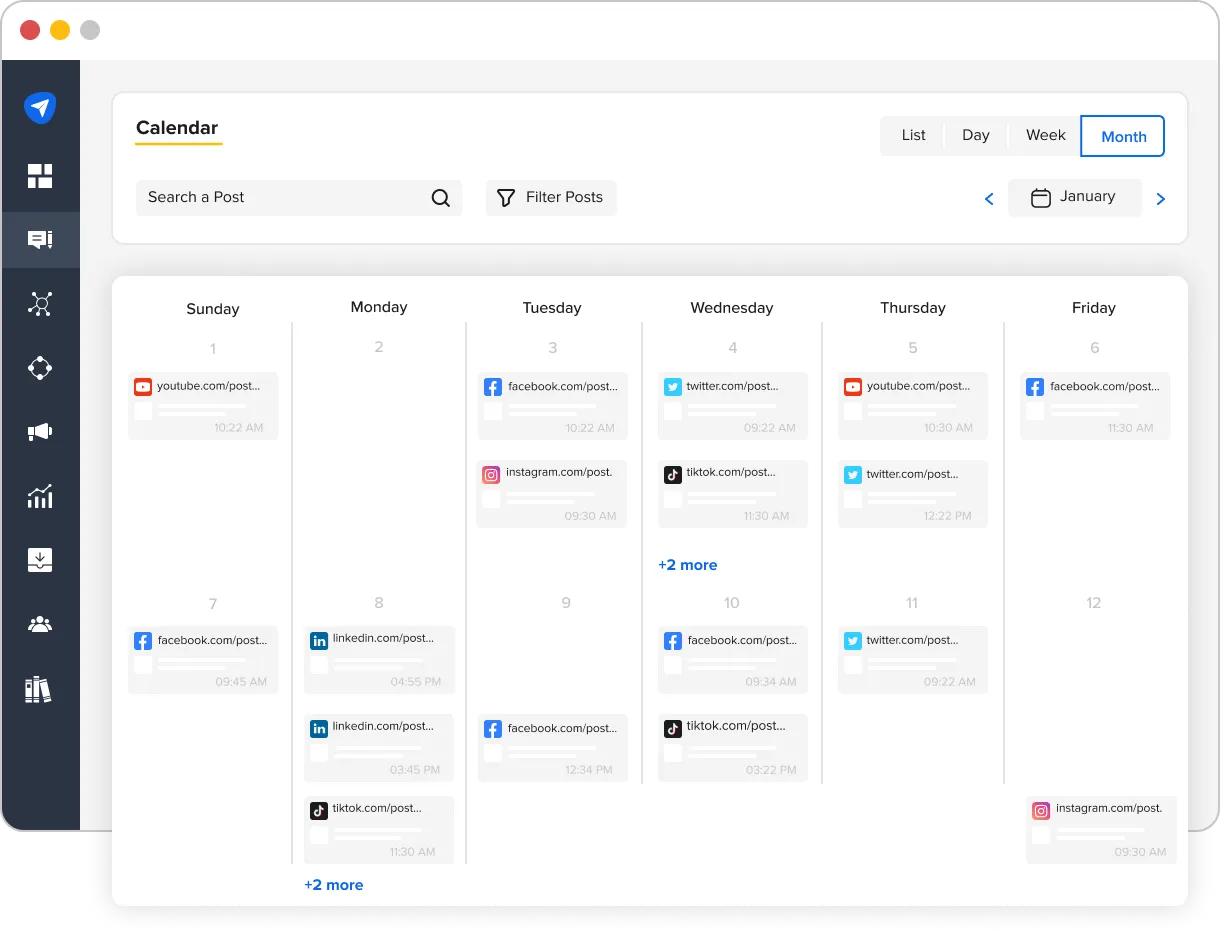Show two more posts under January 8
1220x936 pixels.
[x=334, y=885]
